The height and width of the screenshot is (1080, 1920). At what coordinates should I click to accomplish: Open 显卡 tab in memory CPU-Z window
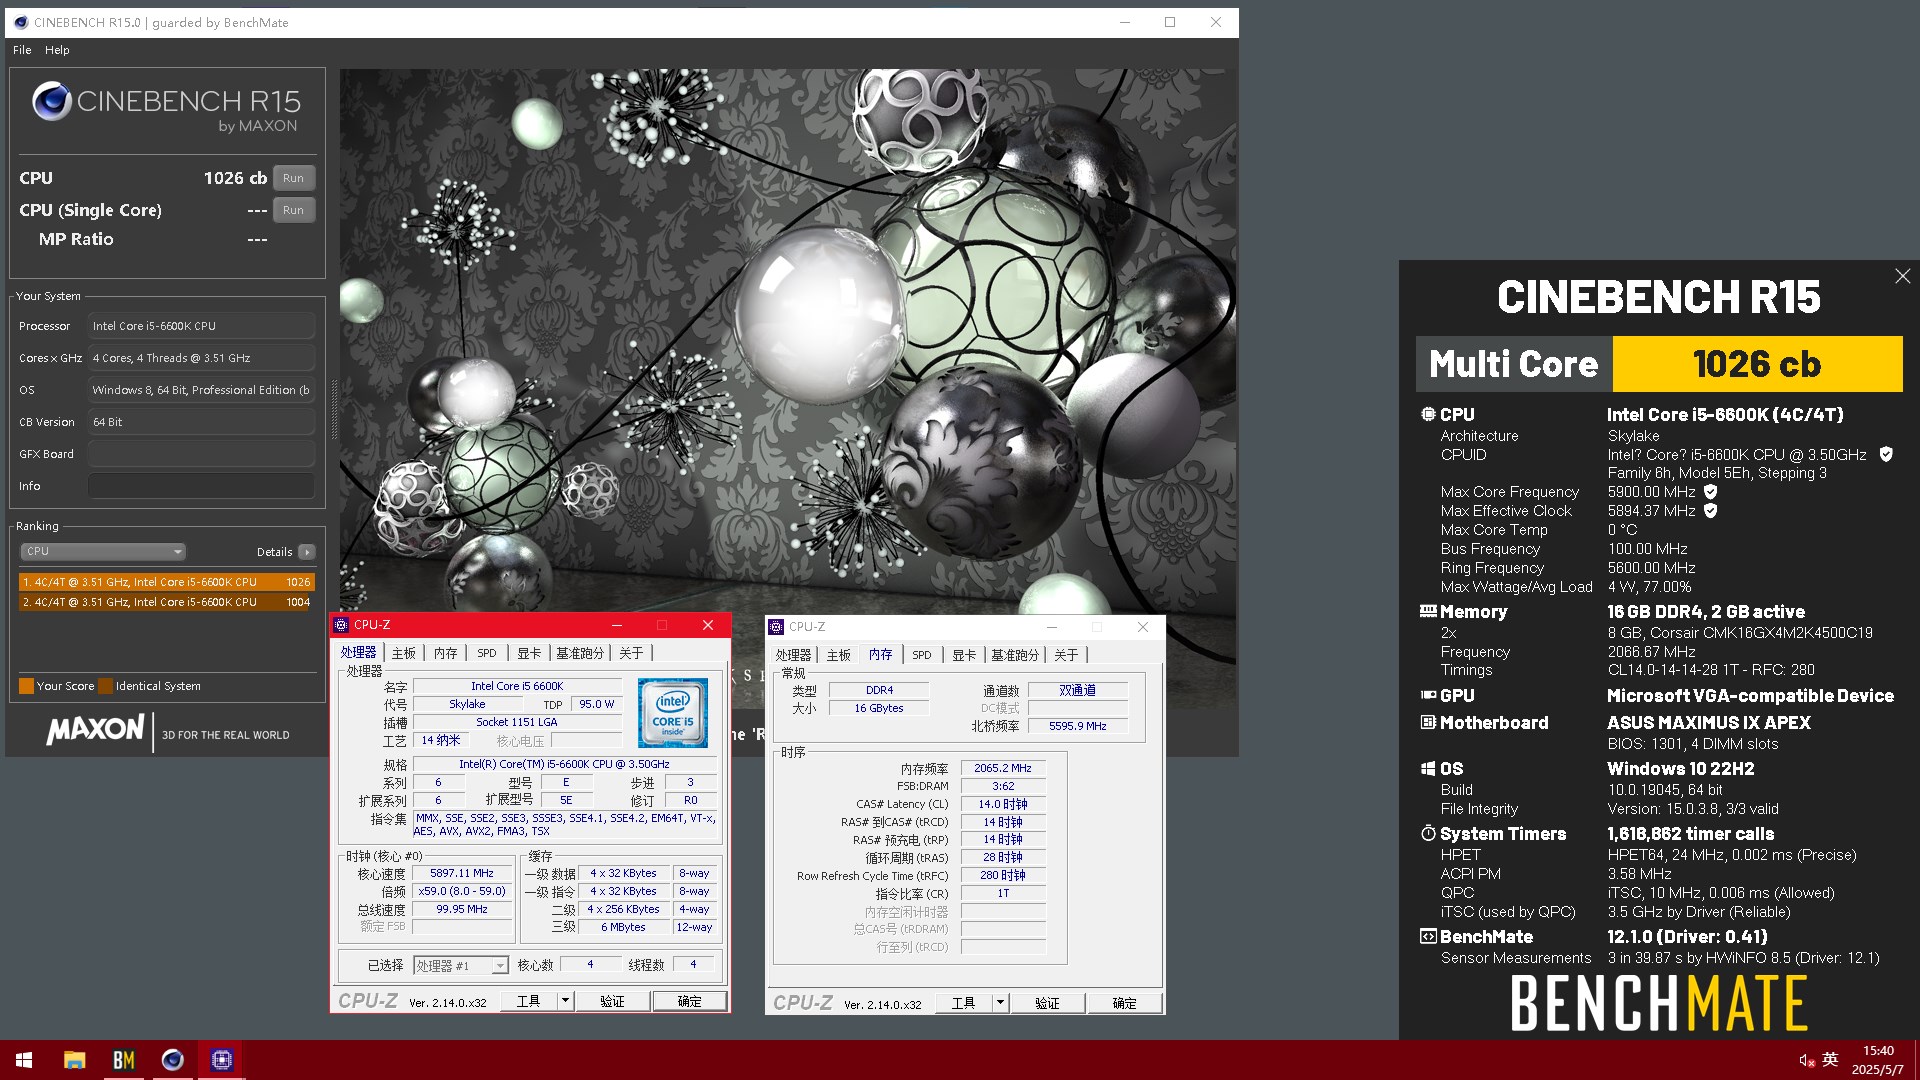click(964, 655)
